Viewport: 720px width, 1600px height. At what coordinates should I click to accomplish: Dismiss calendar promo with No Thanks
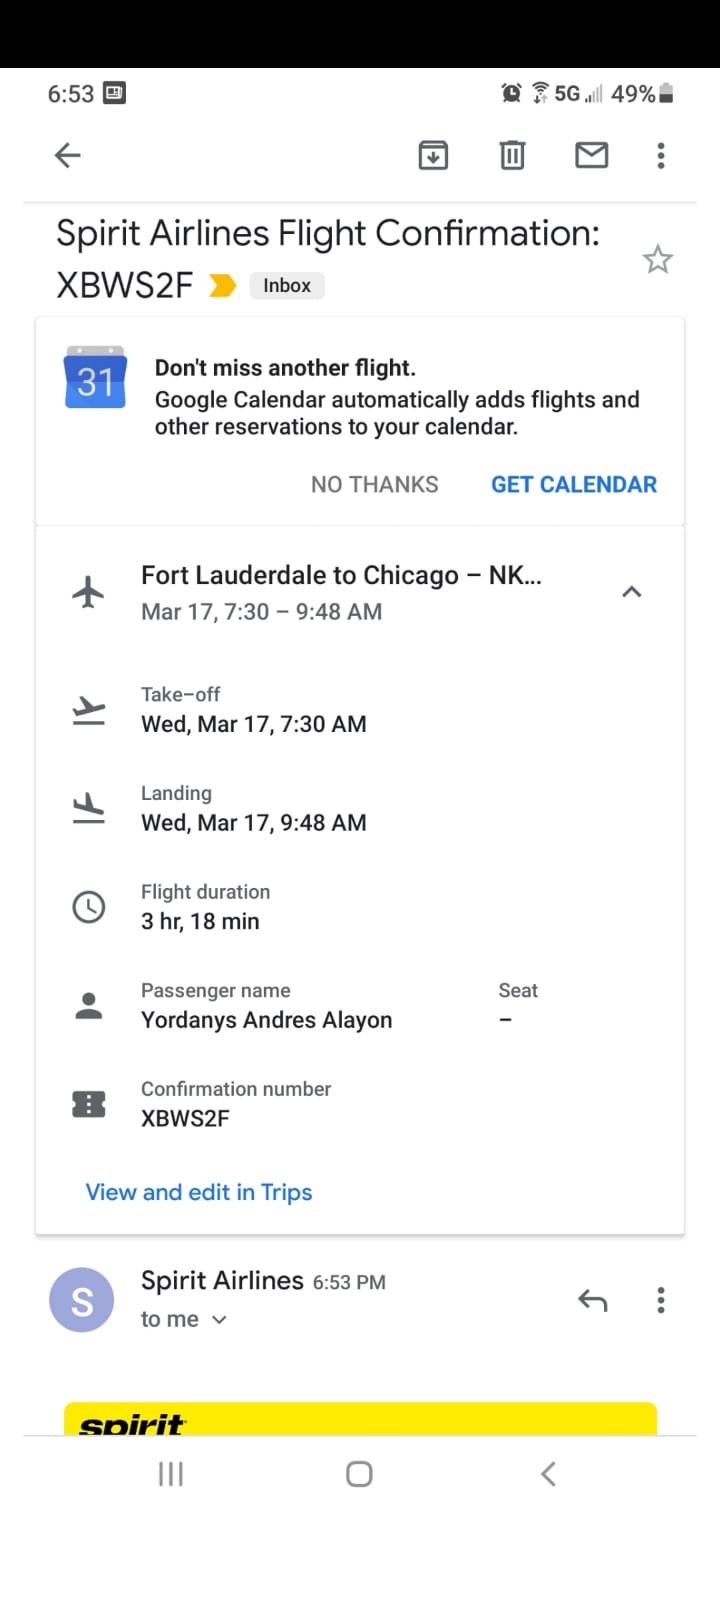[374, 485]
